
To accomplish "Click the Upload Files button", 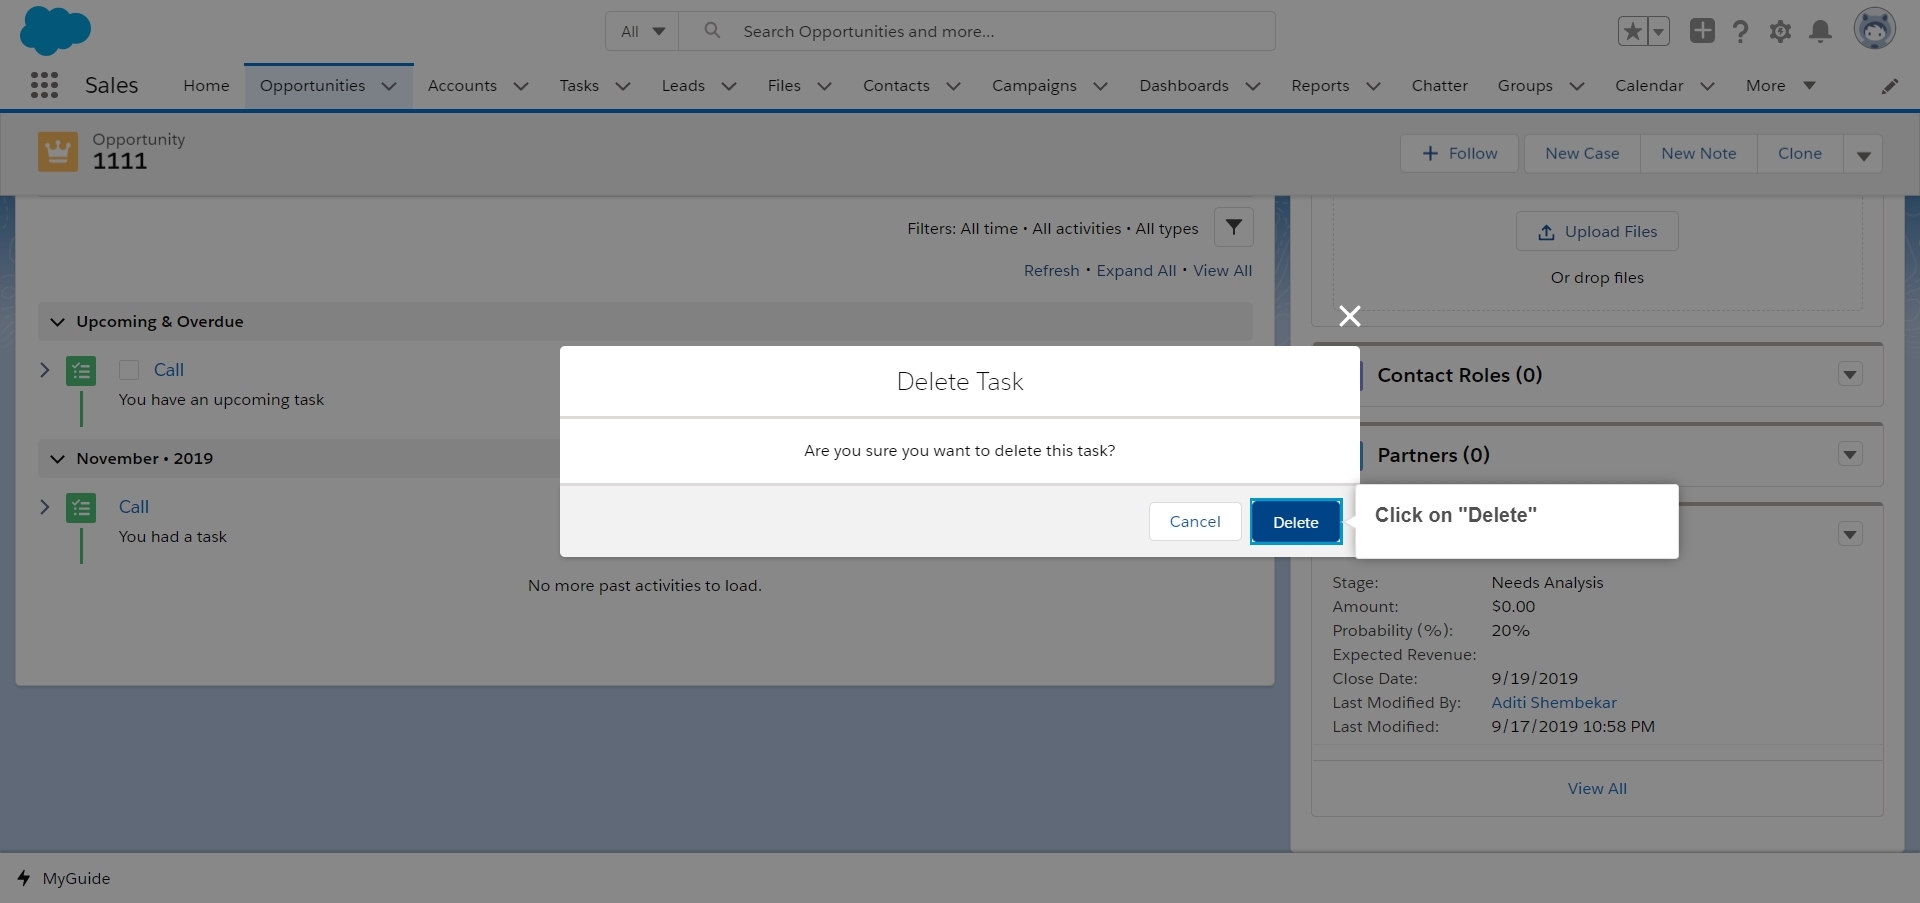I will tap(1597, 231).
